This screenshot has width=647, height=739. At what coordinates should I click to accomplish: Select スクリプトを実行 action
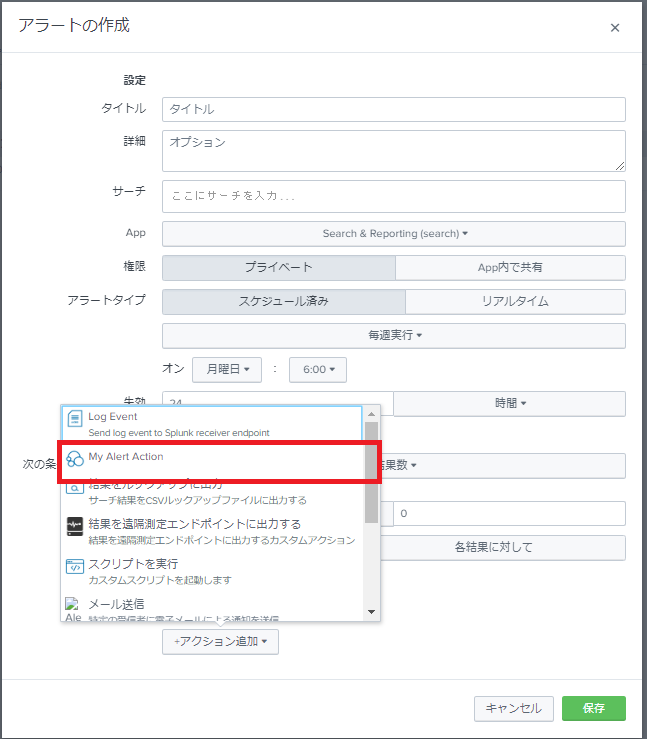tap(212, 571)
